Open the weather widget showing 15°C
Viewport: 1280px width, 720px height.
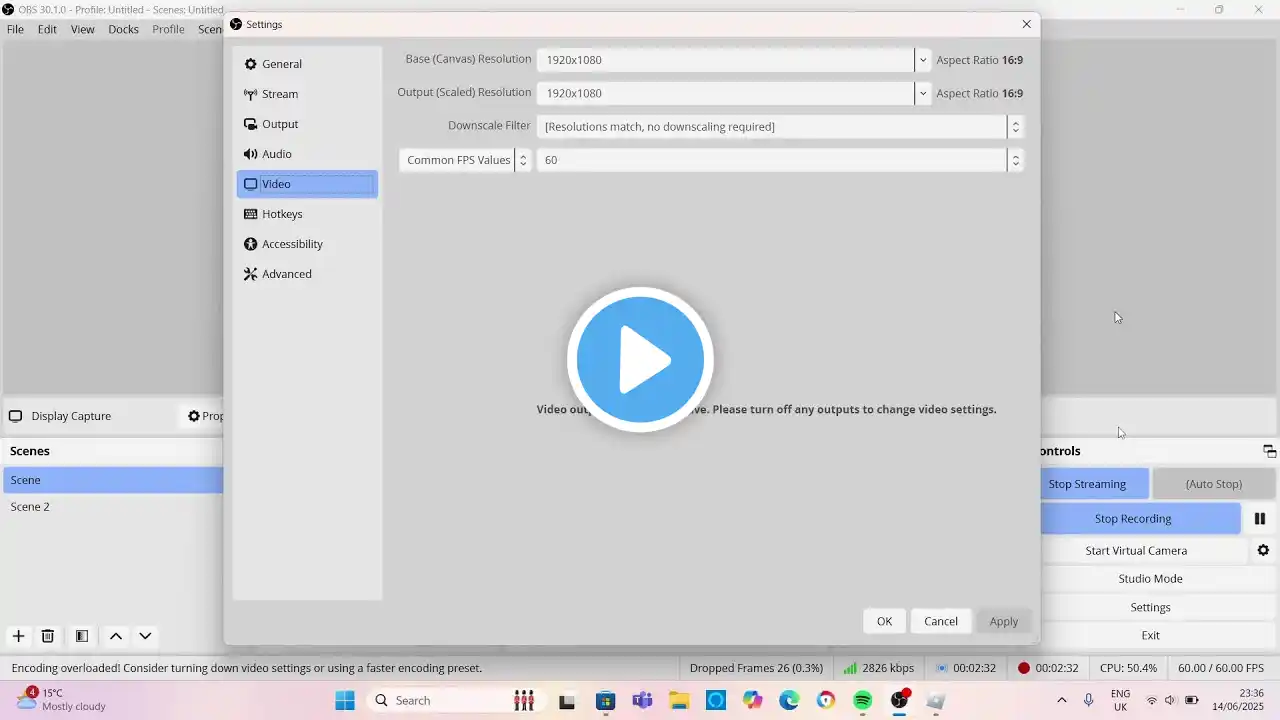(x=63, y=700)
